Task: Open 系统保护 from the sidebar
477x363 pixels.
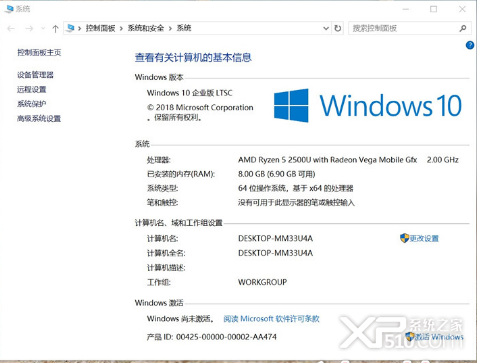Action: (32, 104)
